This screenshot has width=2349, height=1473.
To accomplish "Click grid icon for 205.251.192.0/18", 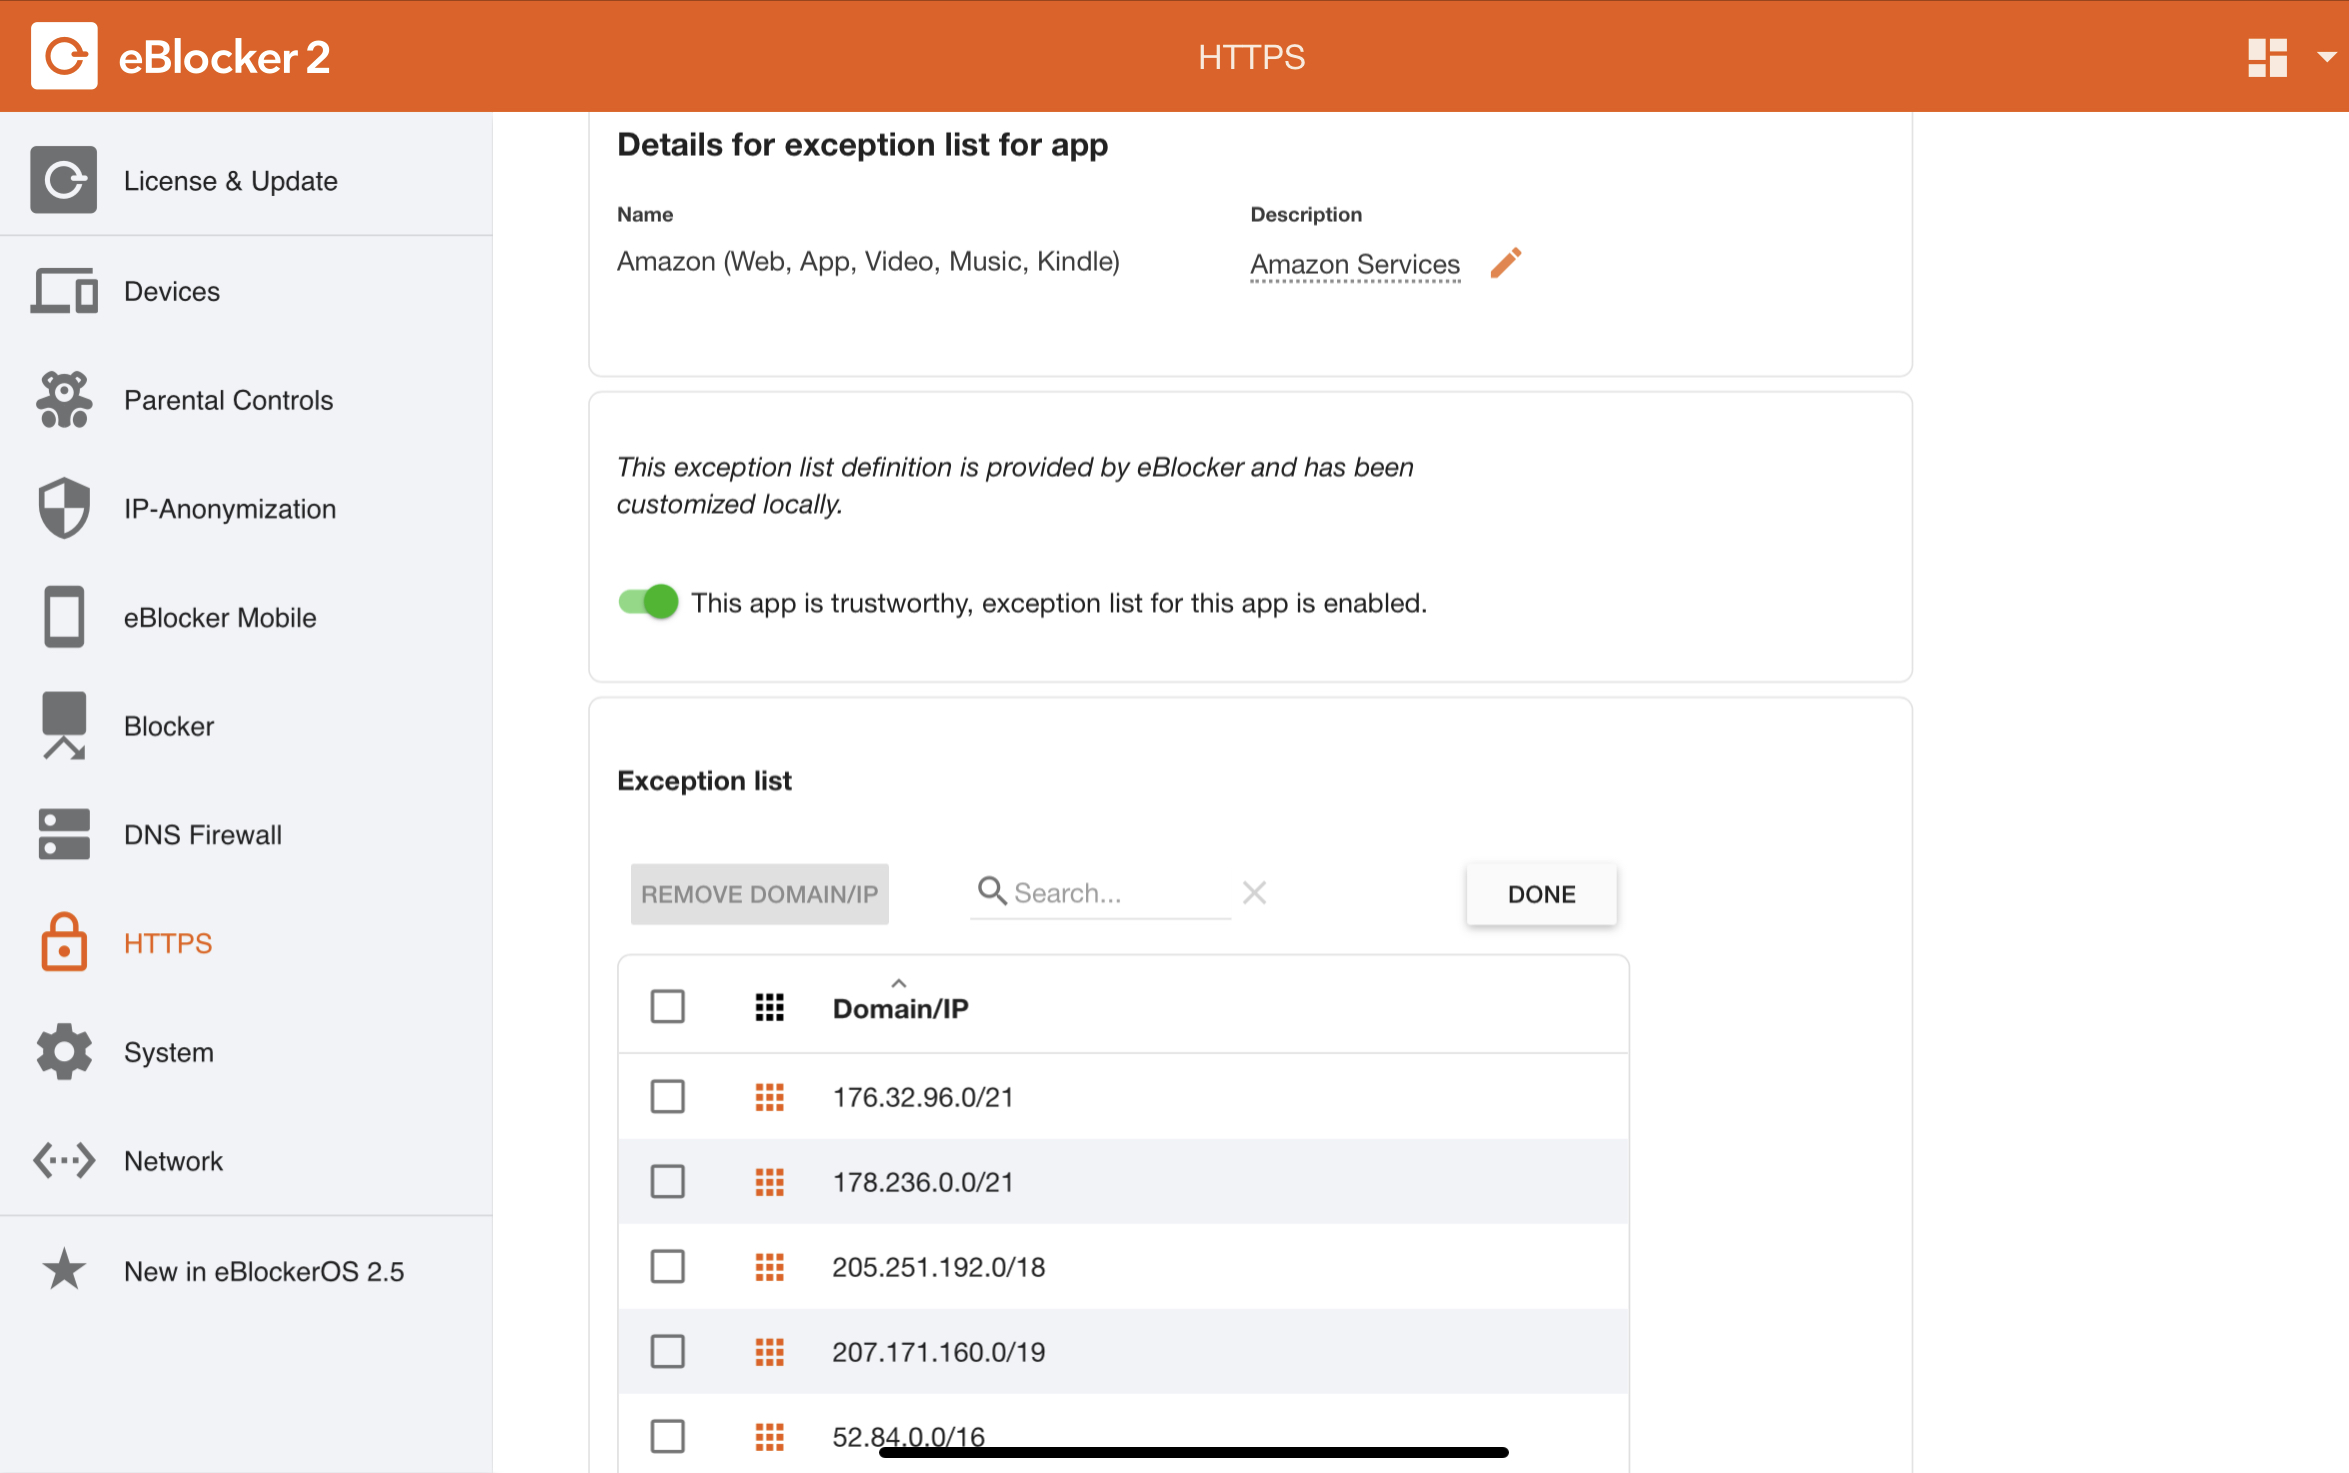I will point(769,1267).
